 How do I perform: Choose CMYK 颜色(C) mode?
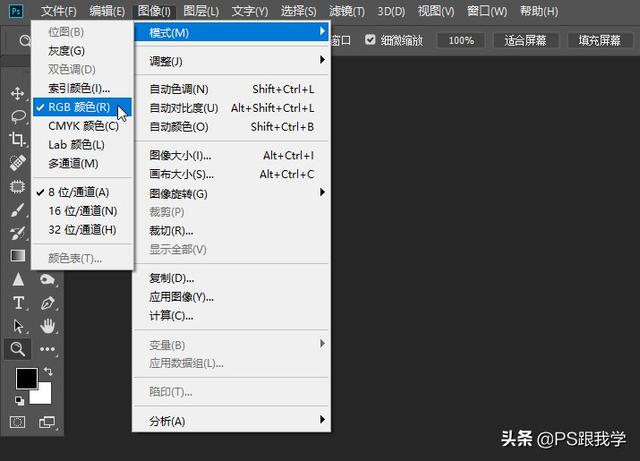[82, 126]
